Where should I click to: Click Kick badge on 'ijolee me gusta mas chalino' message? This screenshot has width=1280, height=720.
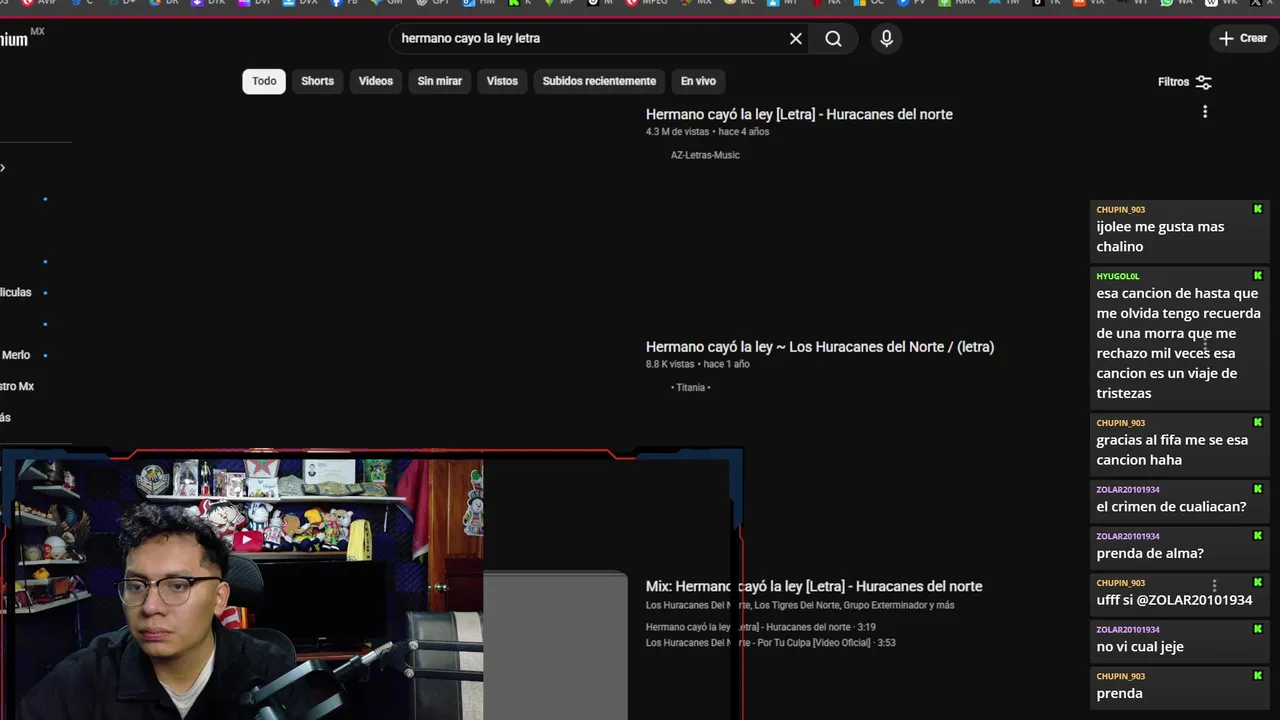tap(1258, 209)
